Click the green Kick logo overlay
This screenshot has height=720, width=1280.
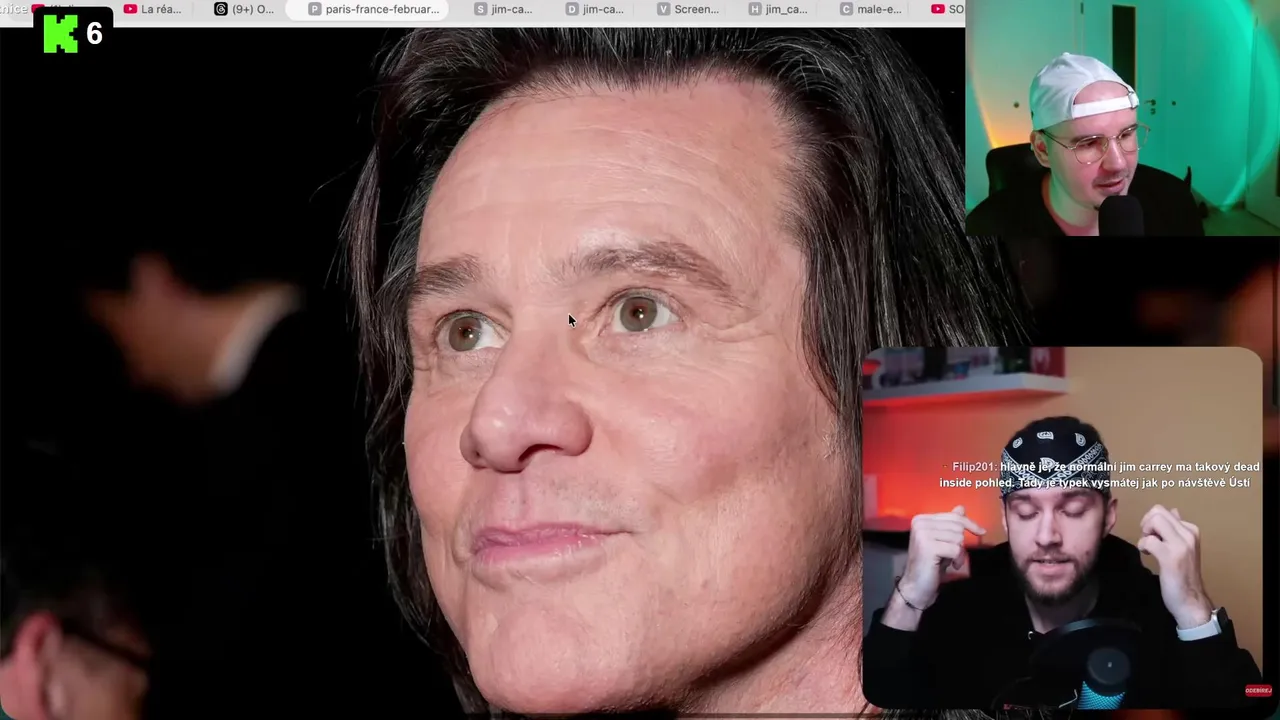coord(61,33)
